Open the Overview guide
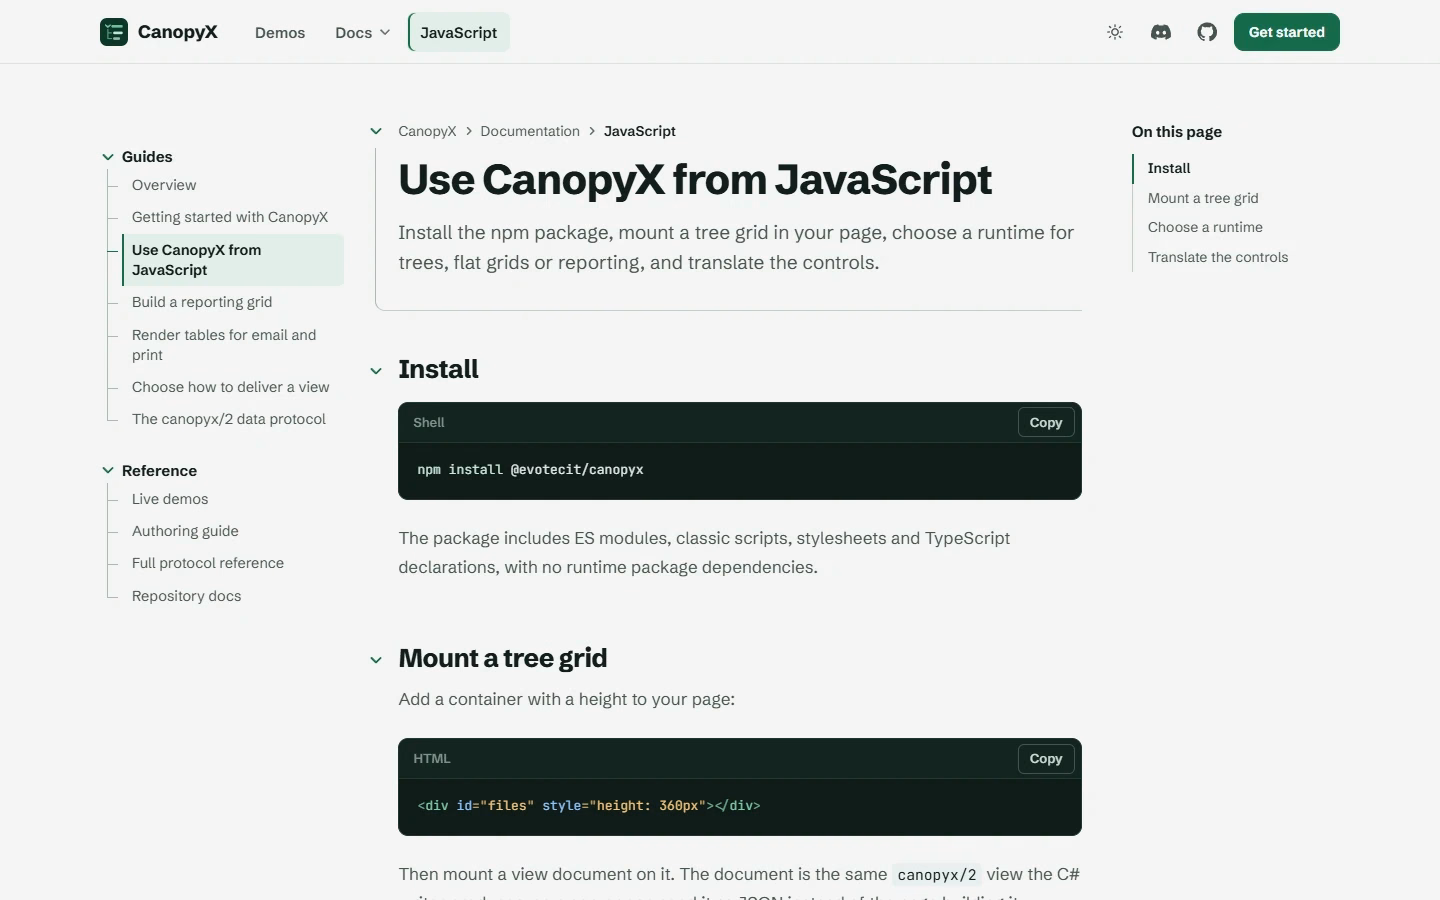This screenshot has width=1440, height=900. tap(164, 185)
